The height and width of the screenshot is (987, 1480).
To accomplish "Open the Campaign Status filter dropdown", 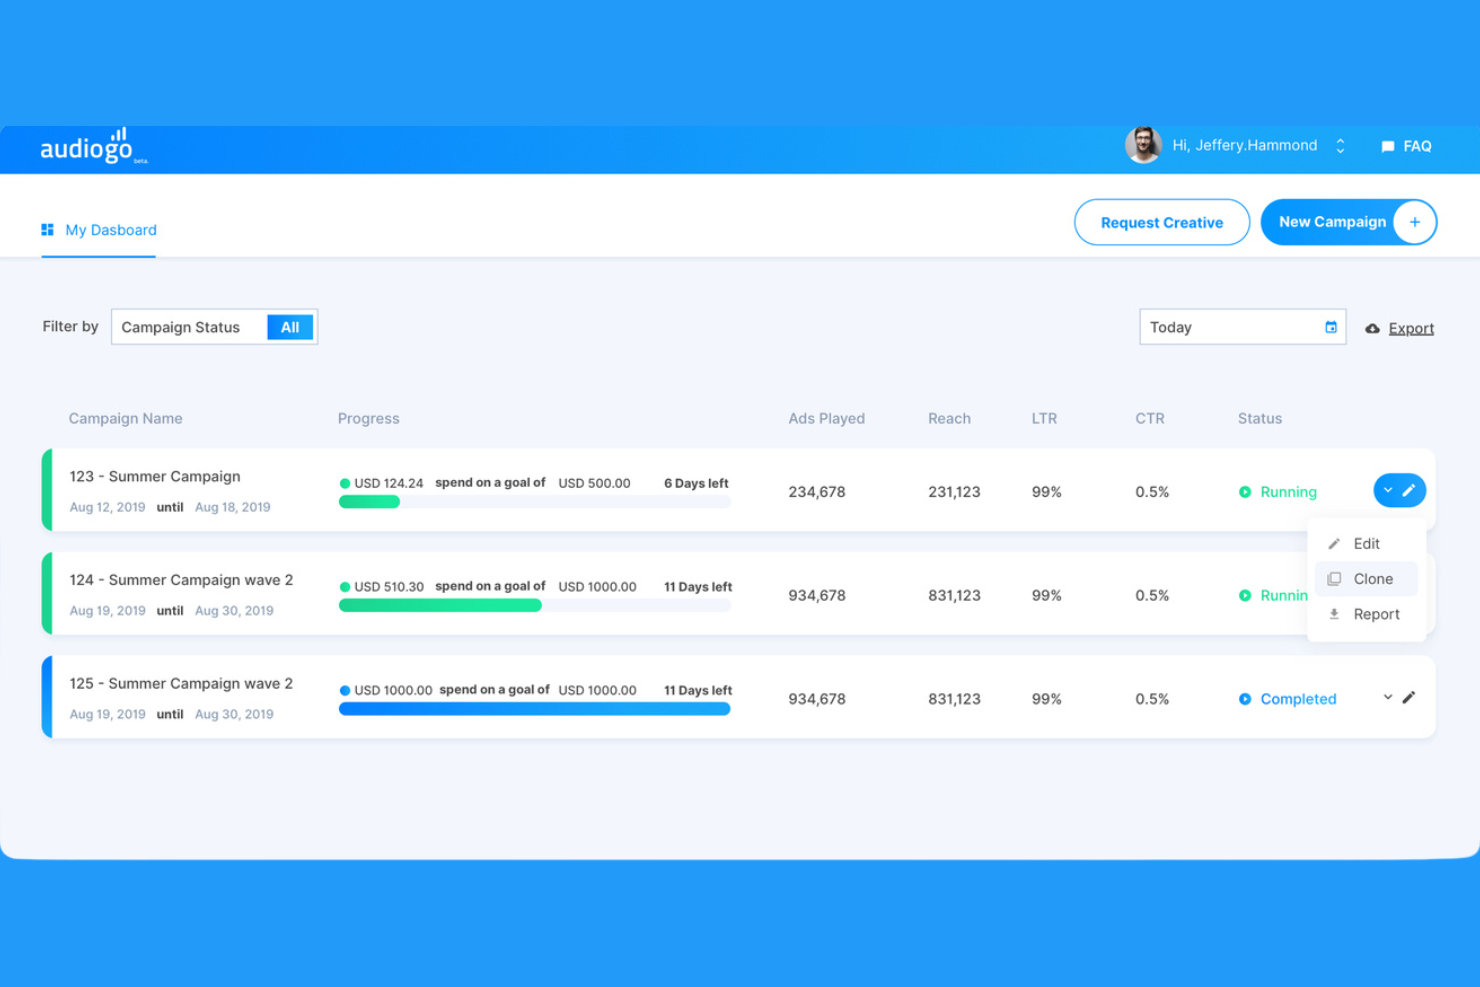I will point(214,327).
